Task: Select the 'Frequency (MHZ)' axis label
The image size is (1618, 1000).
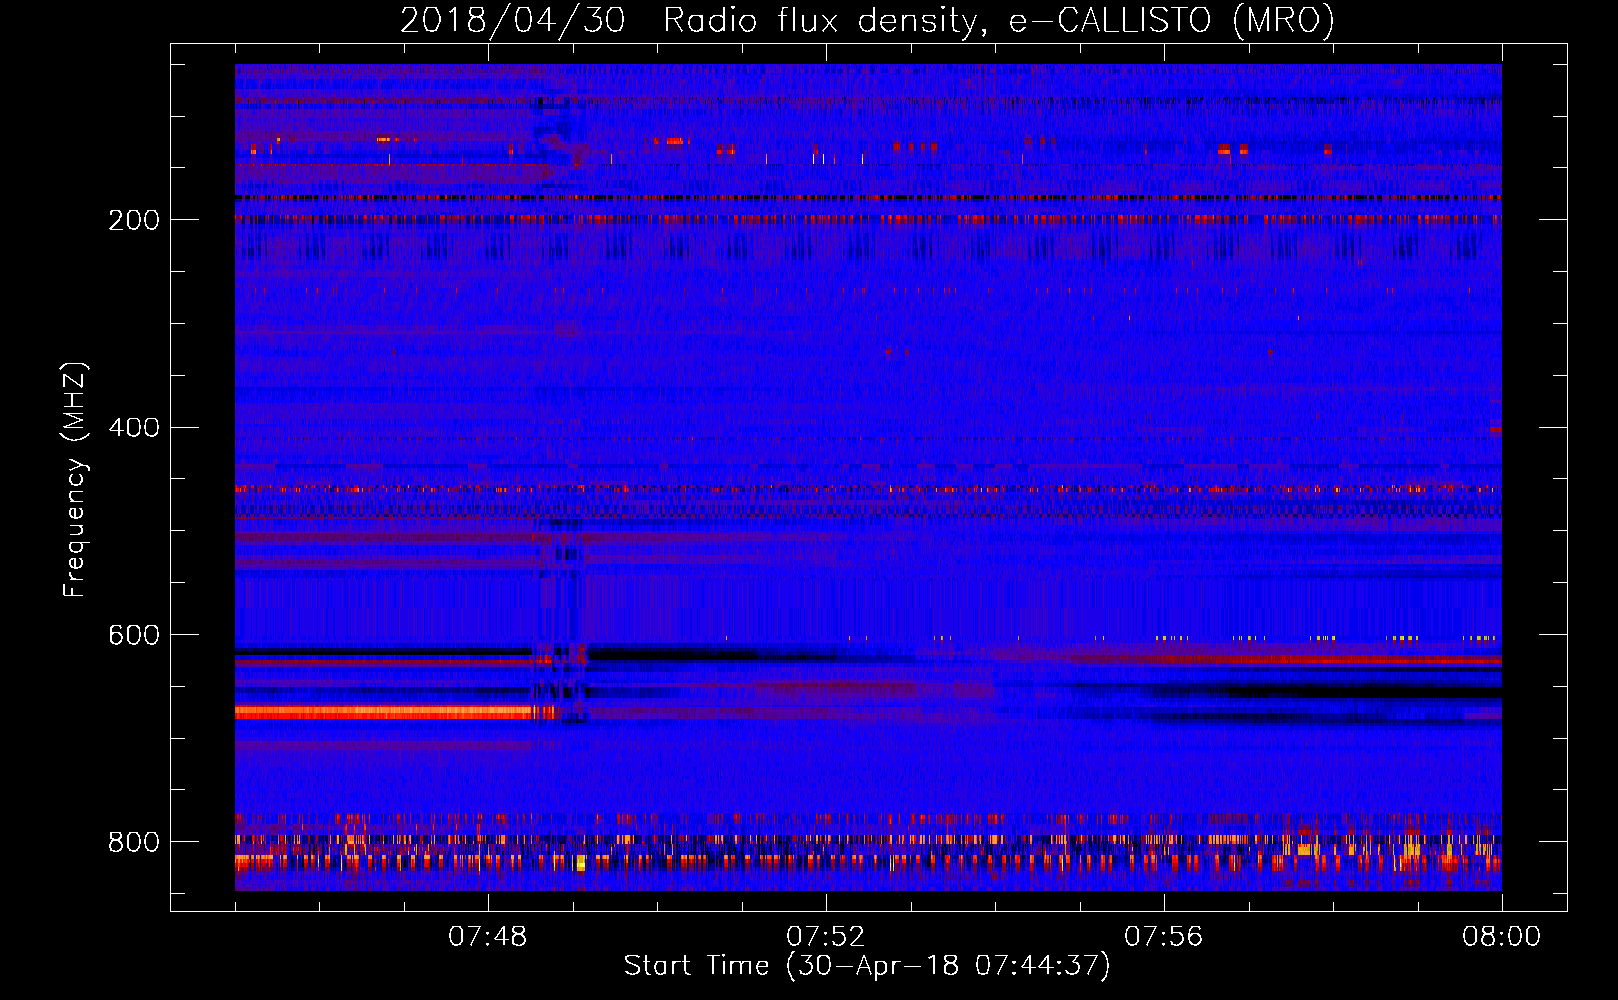Action: point(75,479)
